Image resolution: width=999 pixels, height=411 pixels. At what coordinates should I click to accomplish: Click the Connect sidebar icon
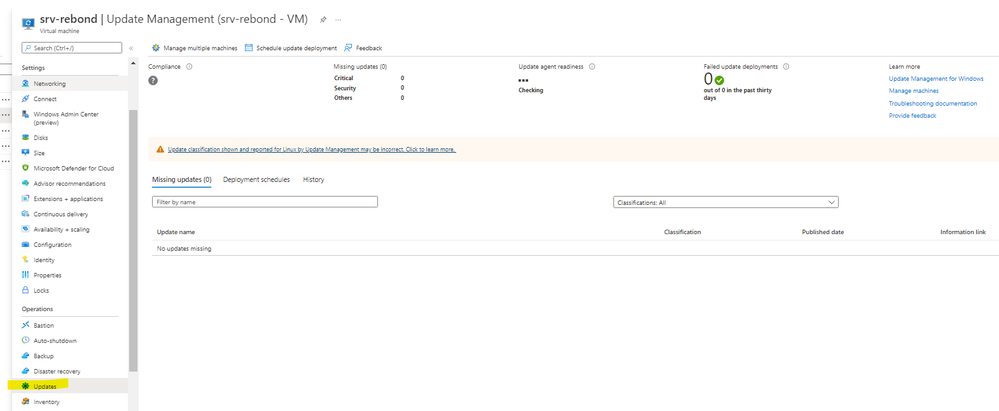pos(25,99)
